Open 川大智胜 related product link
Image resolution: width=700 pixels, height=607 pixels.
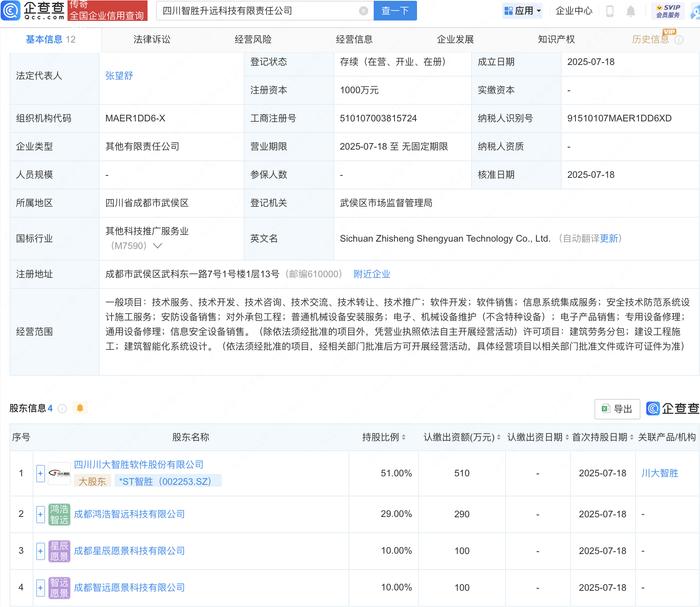[x=659, y=473]
